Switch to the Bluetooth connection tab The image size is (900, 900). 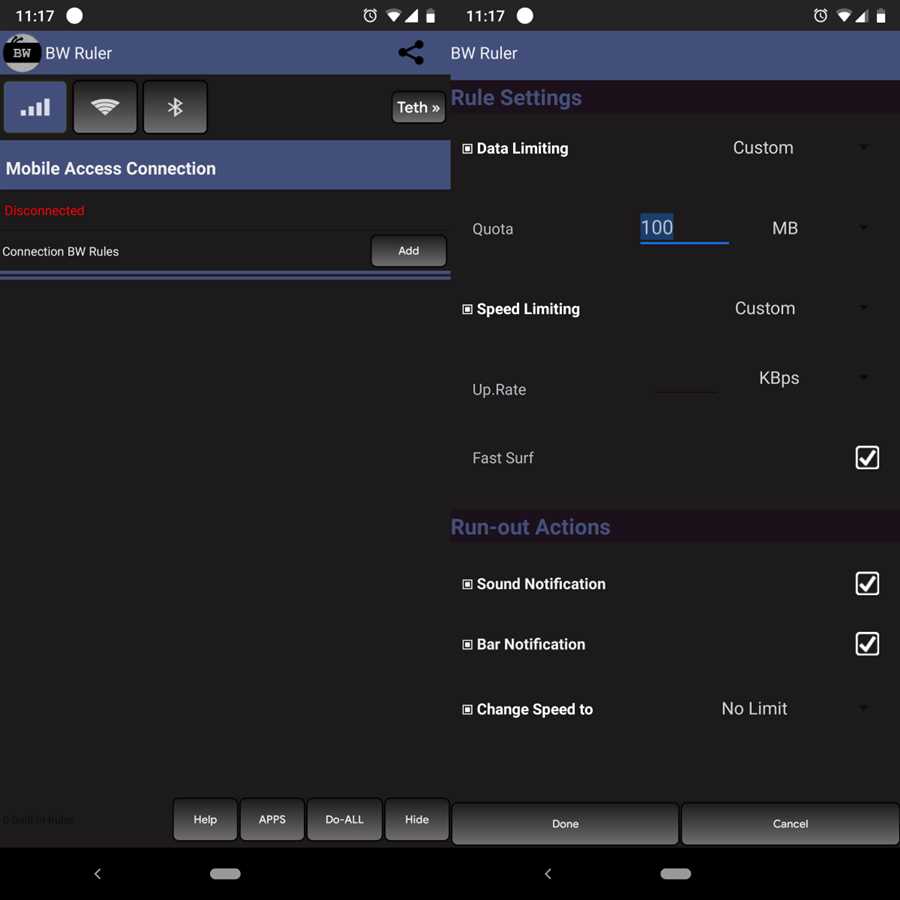pos(175,107)
